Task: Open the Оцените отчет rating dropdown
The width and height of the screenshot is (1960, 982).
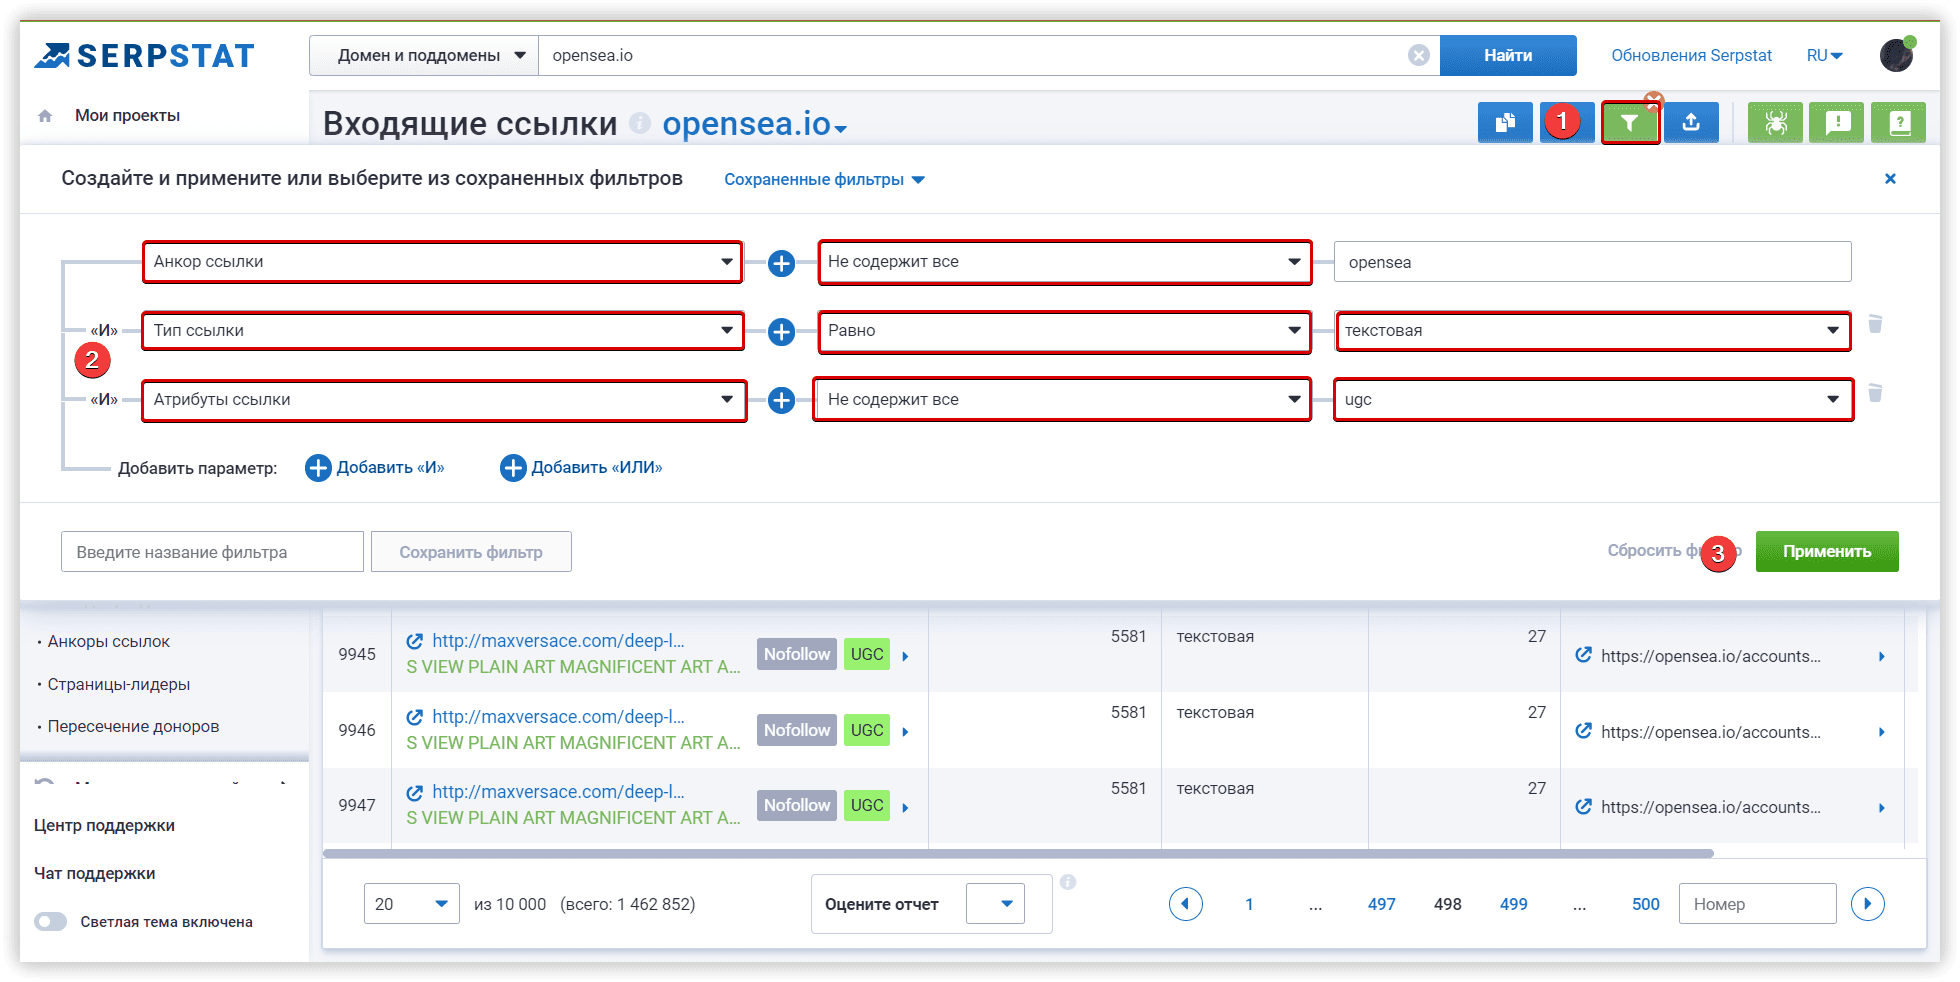Action: pyautogui.click(x=995, y=904)
